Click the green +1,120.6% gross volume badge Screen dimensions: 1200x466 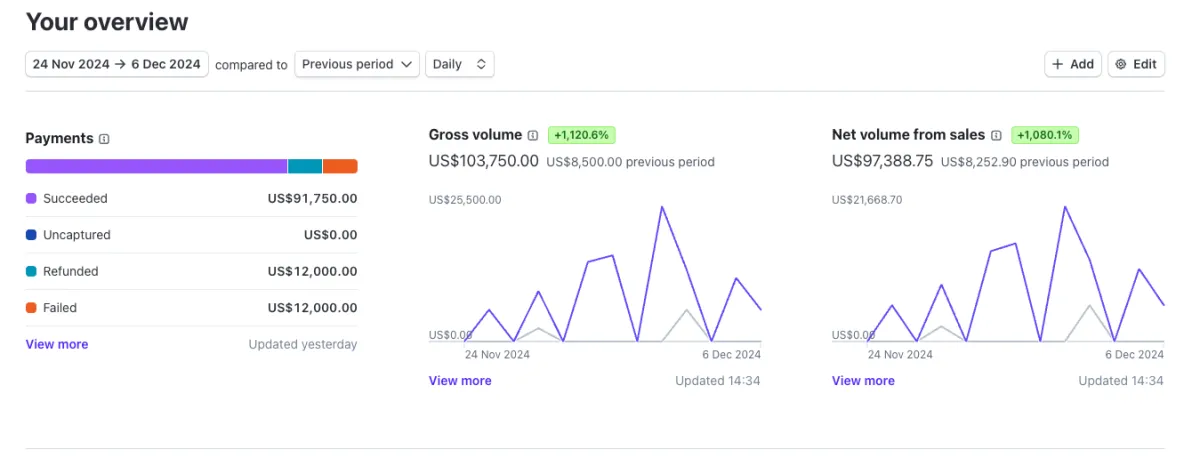[x=581, y=135]
